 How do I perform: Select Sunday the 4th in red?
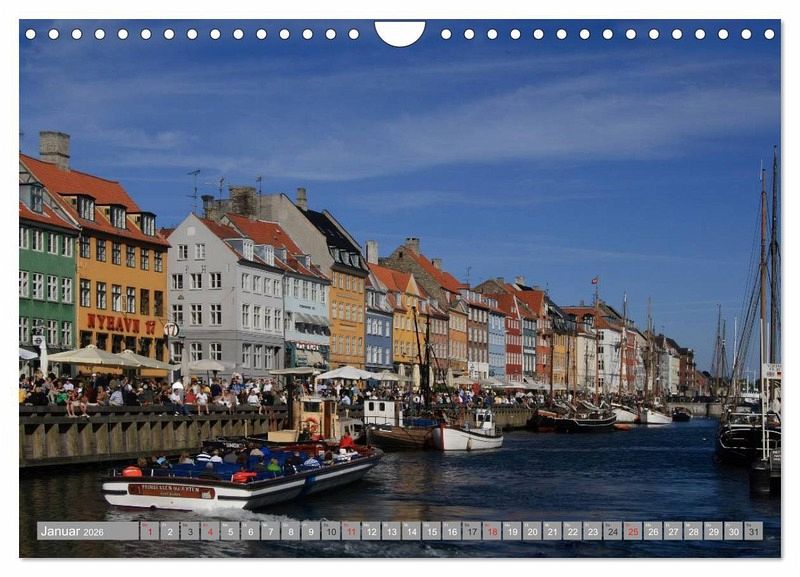210,531
